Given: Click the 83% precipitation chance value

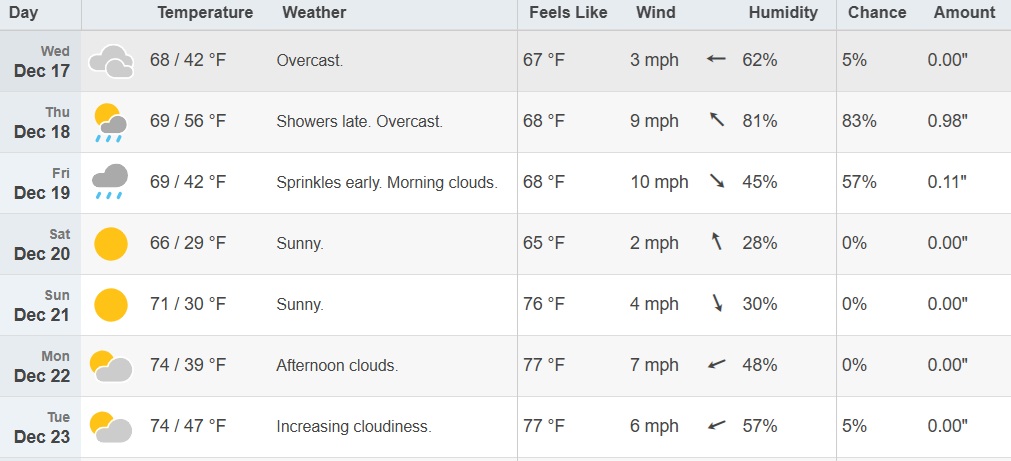Looking at the screenshot, I should (x=859, y=121).
